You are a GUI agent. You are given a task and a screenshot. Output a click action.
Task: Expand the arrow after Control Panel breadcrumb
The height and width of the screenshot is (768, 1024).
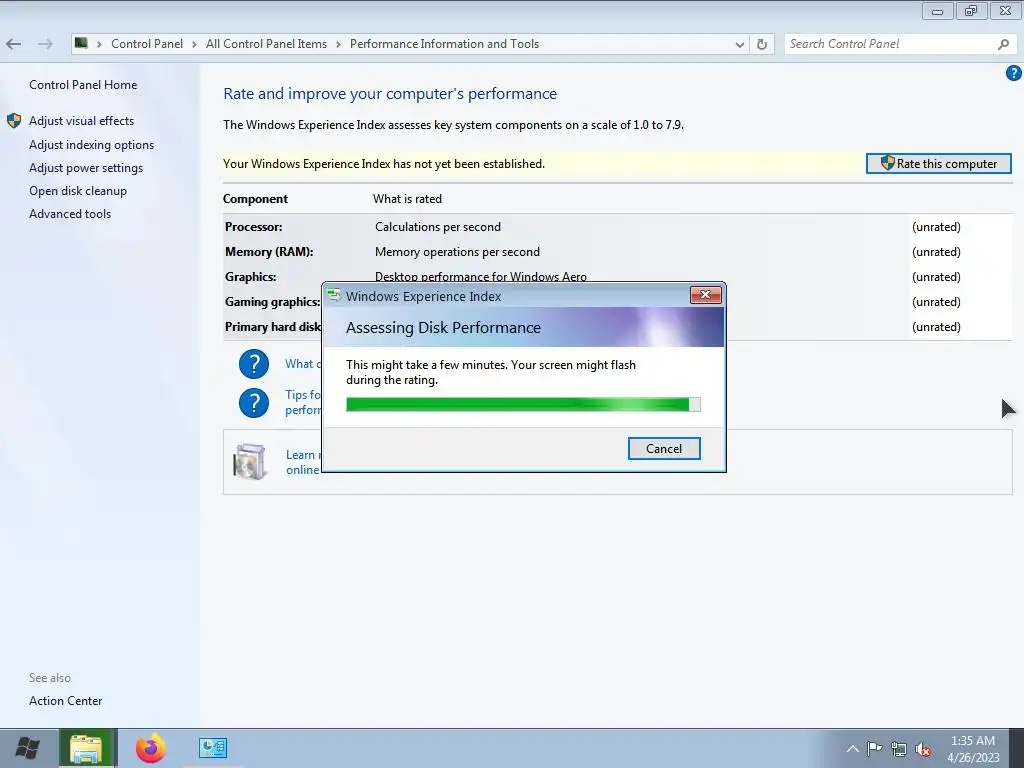coord(195,44)
